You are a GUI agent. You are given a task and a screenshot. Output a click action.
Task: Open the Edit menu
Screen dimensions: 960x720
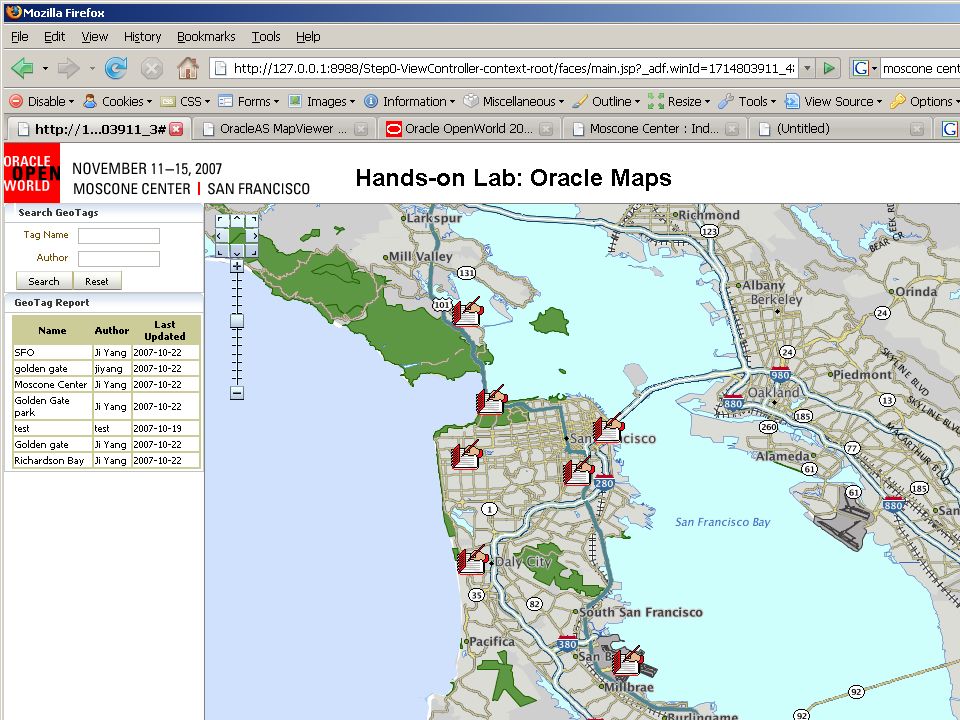pos(54,37)
